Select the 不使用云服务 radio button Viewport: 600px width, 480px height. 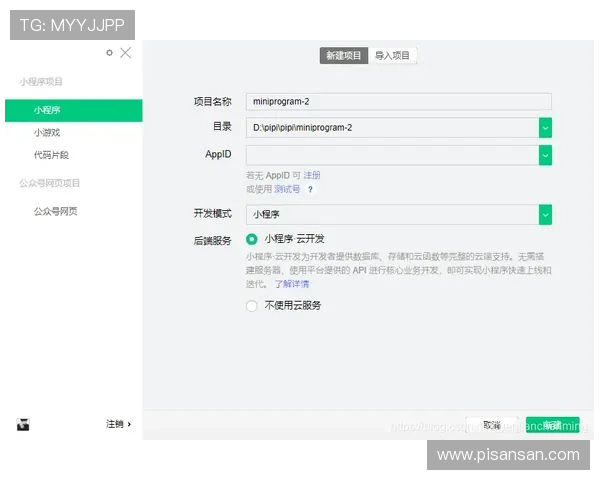point(252,306)
